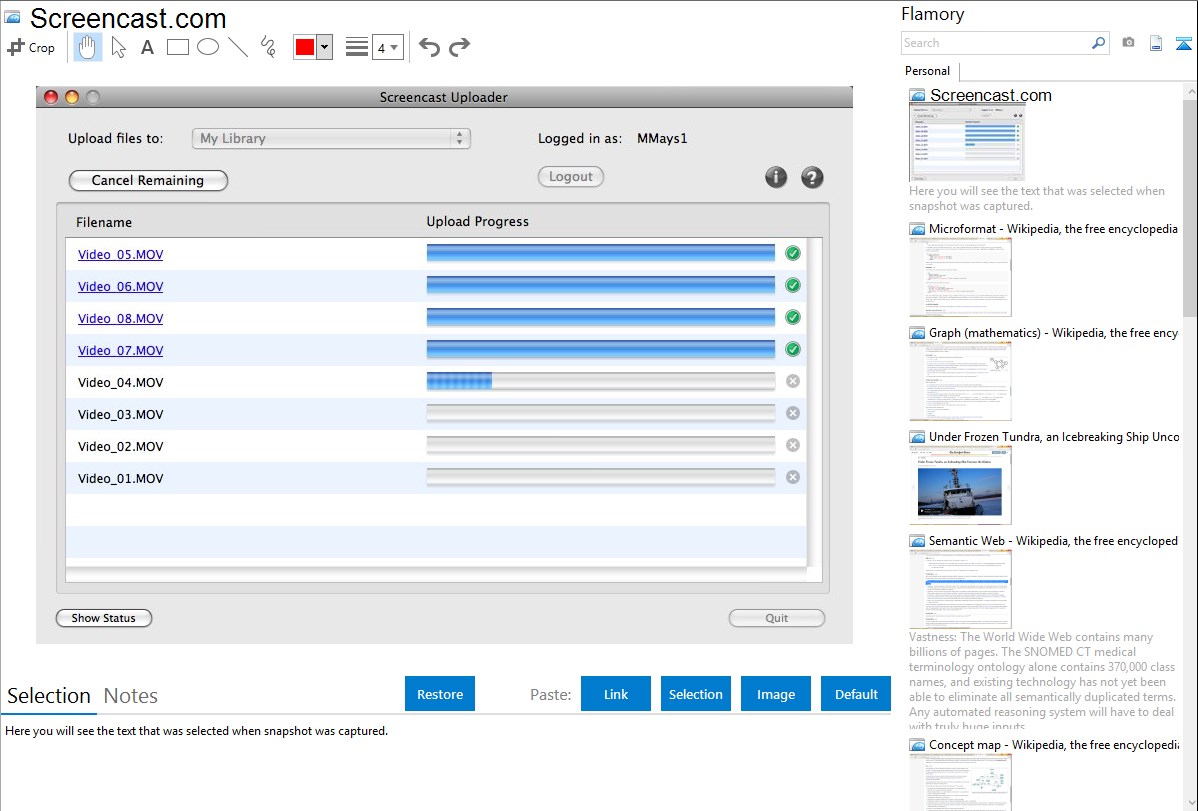Open the Concept map snapshot thumbnail

(x=960, y=782)
